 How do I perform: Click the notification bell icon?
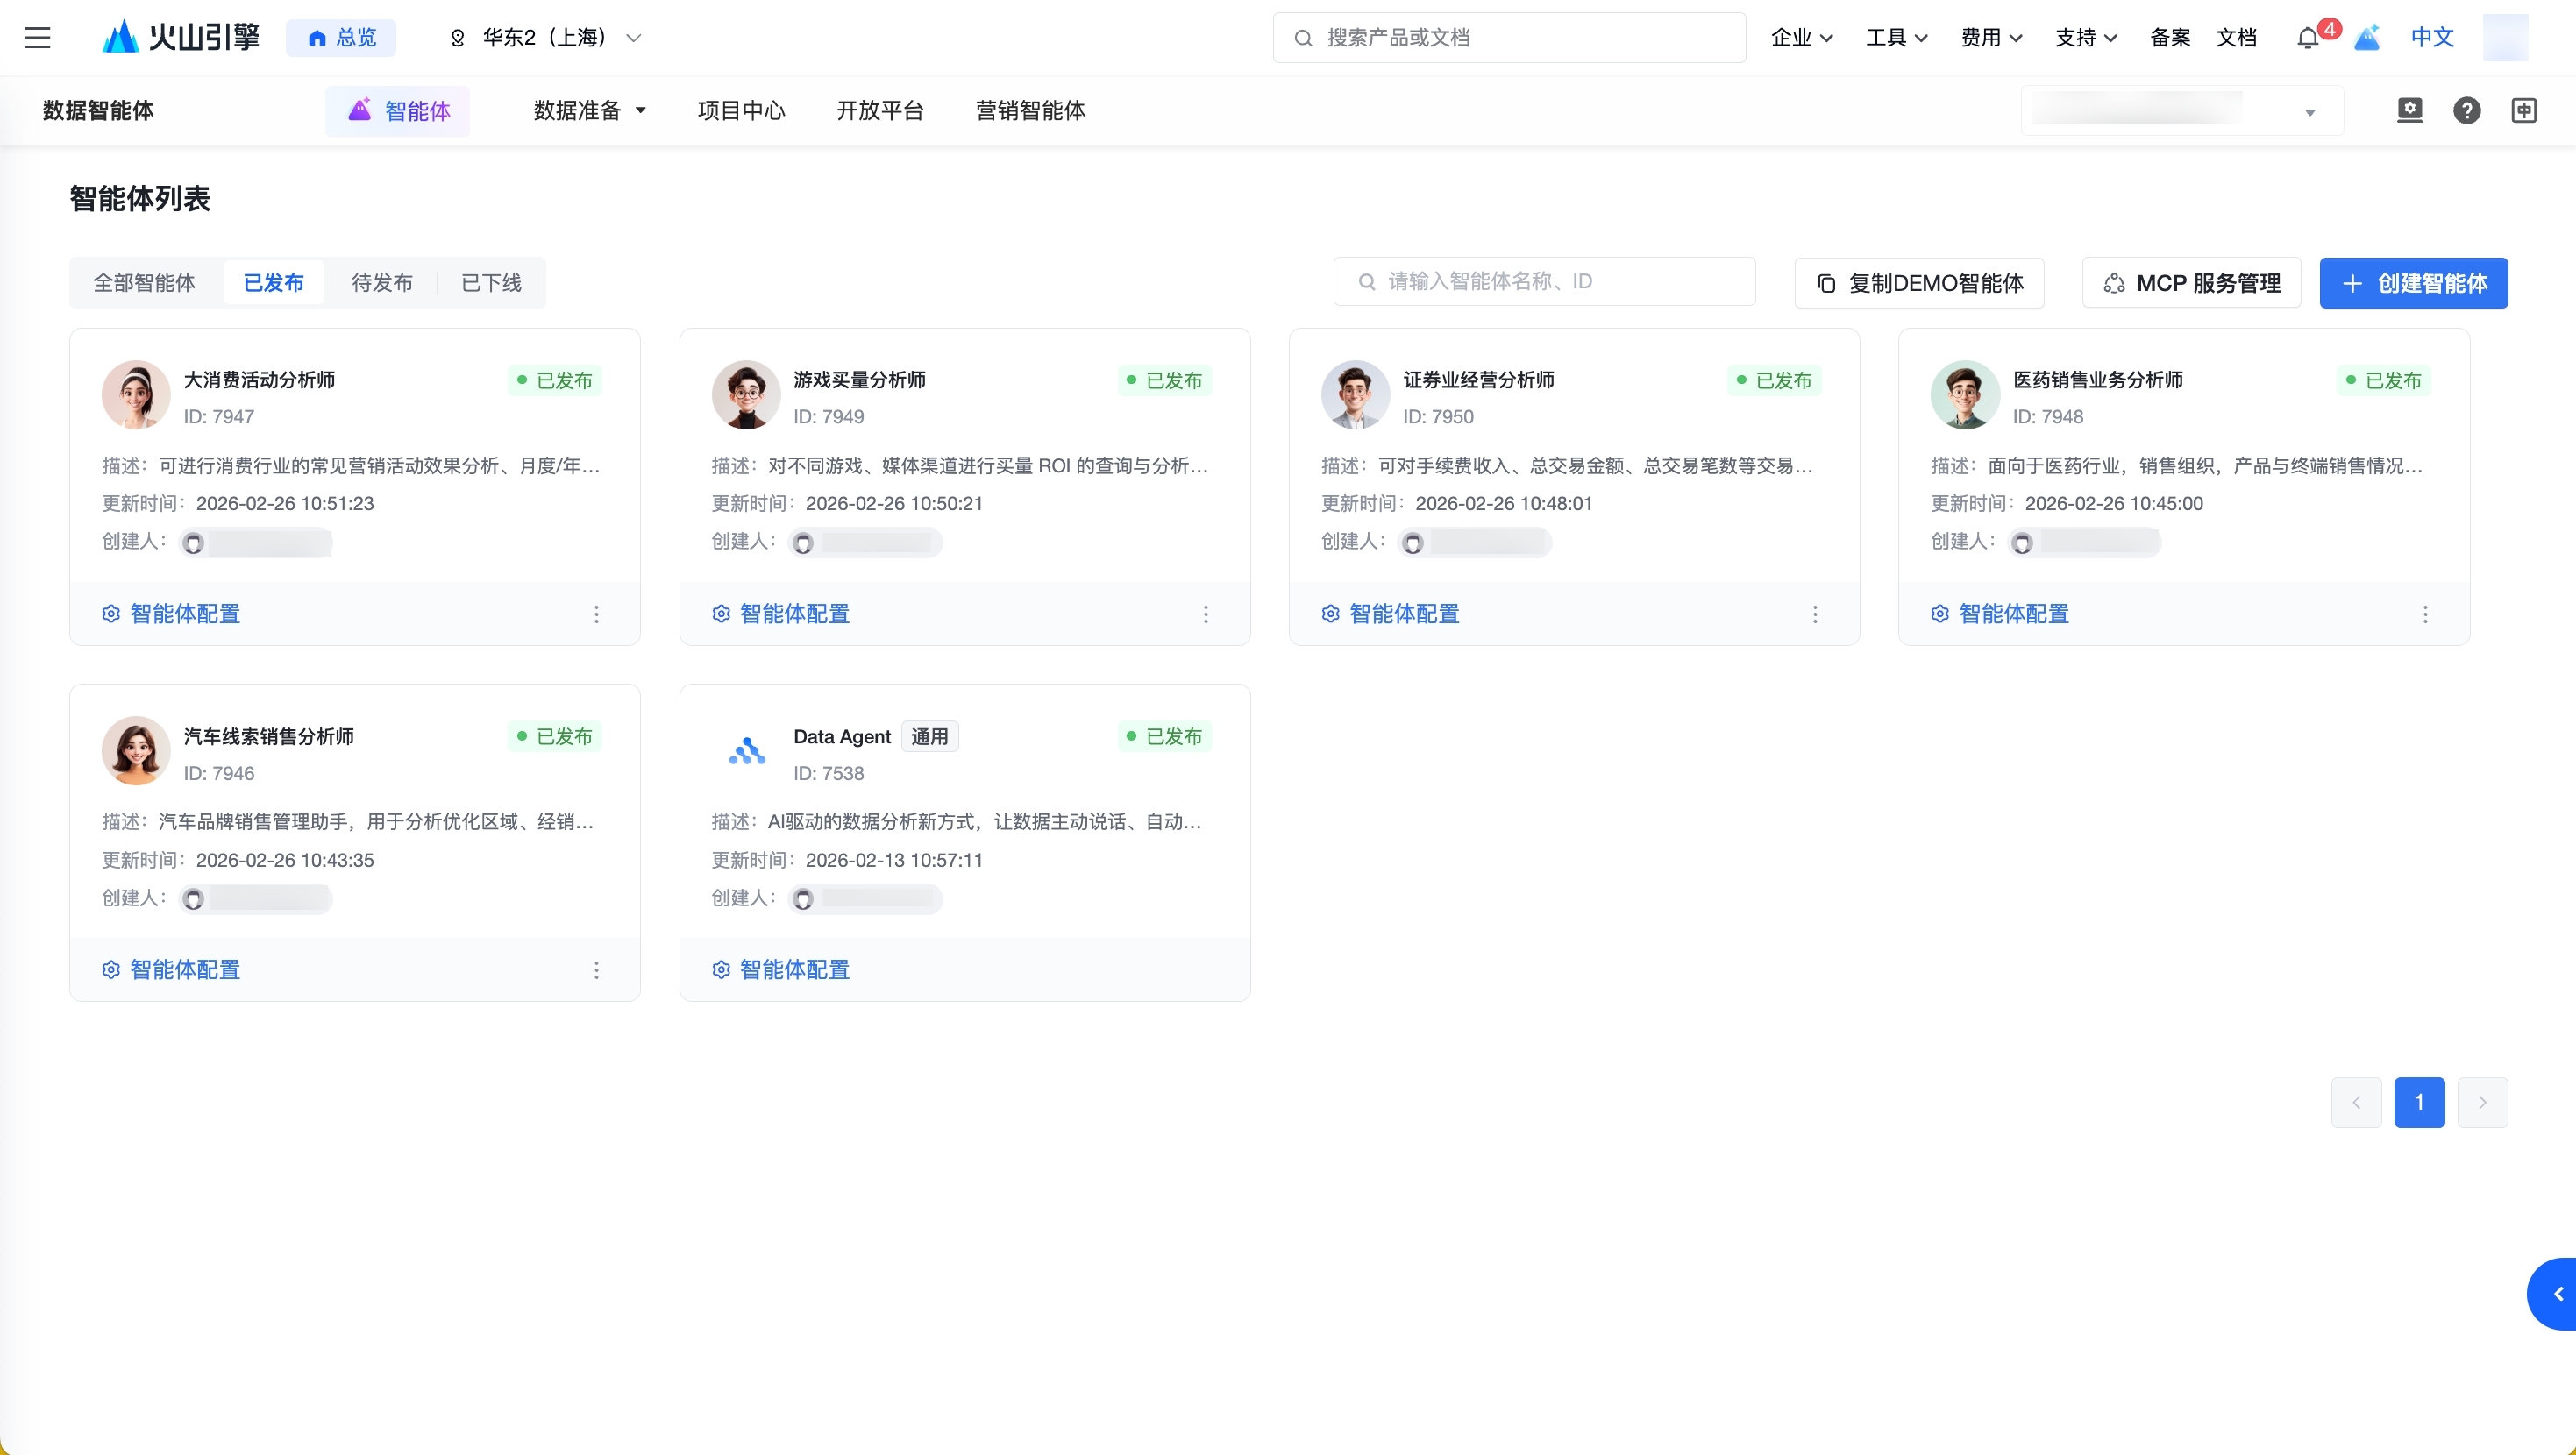pyautogui.click(x=2307, y=38)
